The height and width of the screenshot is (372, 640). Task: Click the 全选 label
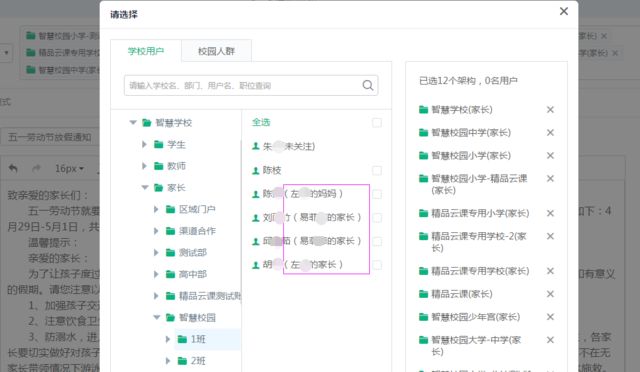point(261,122)
